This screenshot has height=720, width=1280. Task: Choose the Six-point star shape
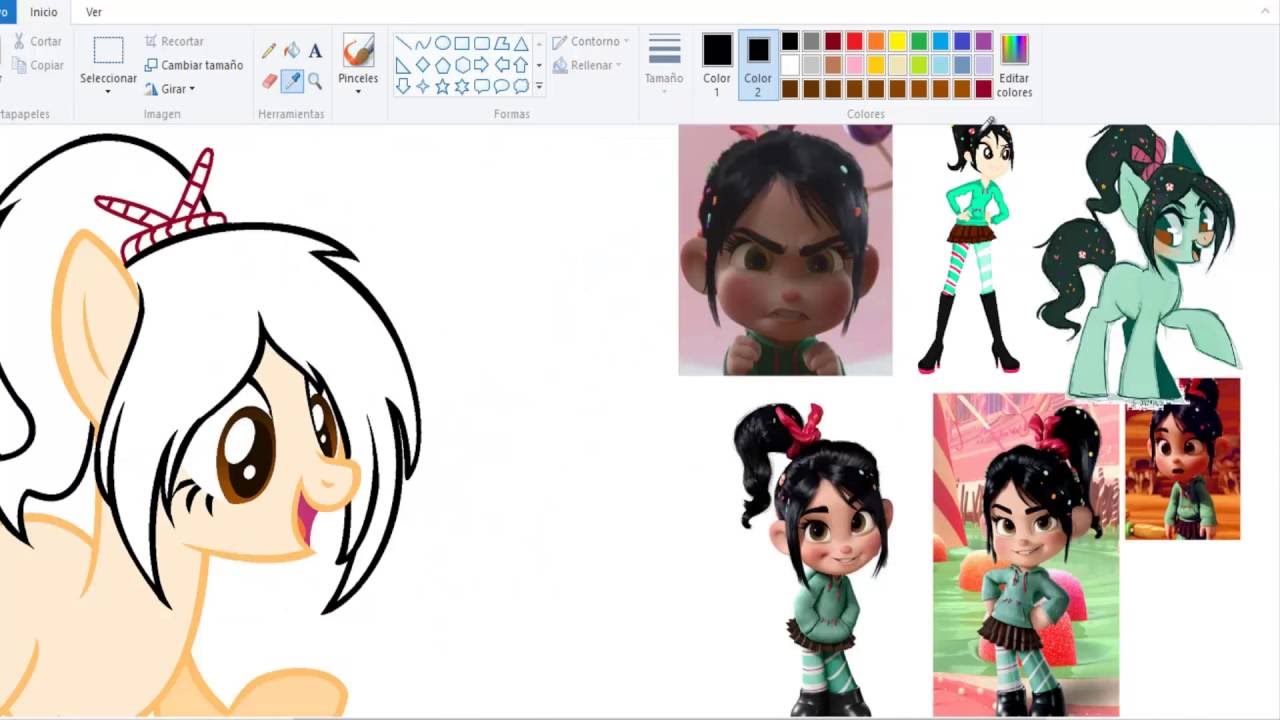462,86
